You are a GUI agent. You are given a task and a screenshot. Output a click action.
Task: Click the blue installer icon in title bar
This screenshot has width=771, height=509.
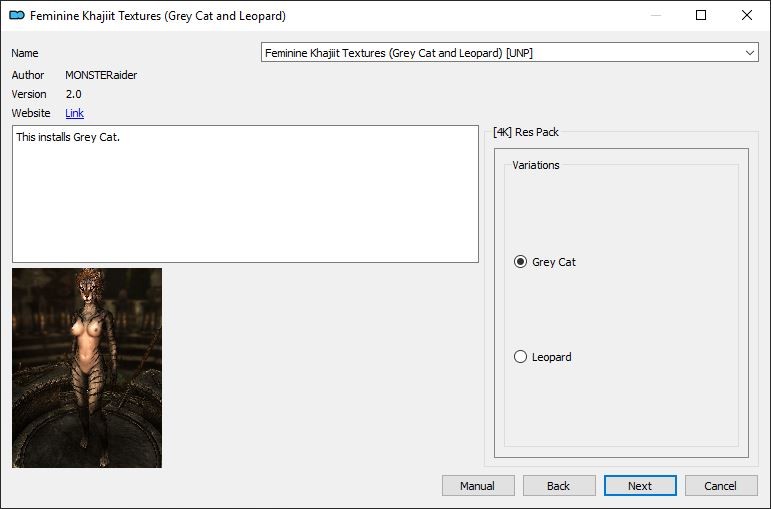(17, 15)
